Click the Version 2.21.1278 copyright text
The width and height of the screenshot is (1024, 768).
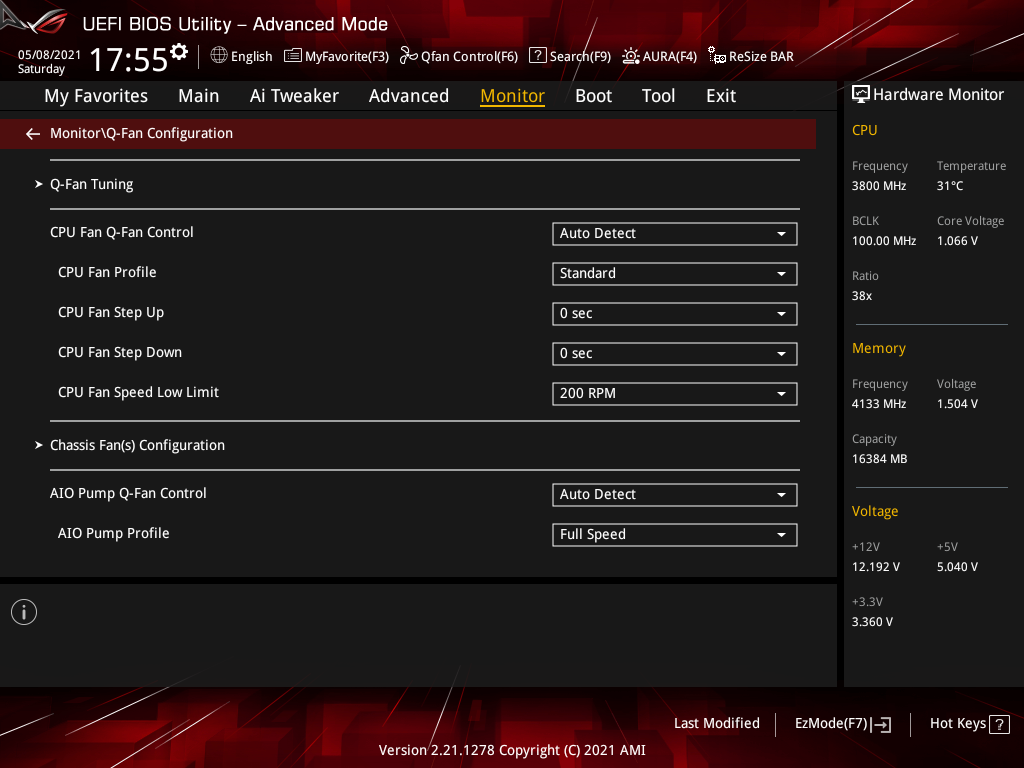click(512, 750)
